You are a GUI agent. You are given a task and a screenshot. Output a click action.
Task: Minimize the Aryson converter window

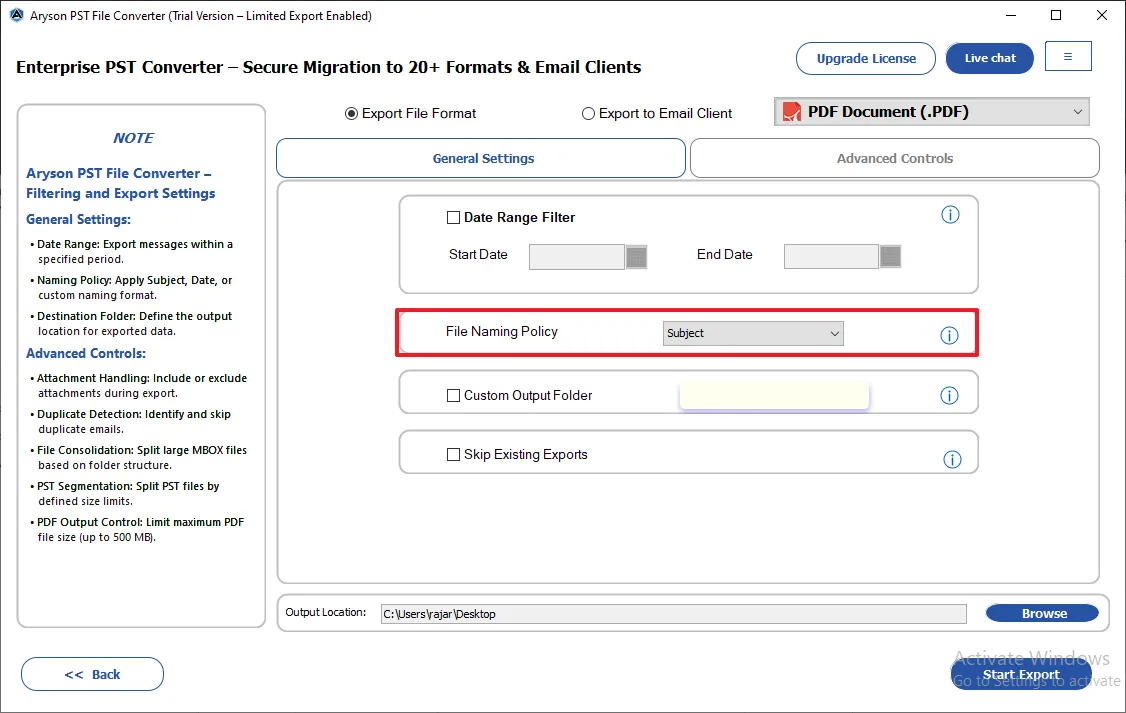point(1010,15)
